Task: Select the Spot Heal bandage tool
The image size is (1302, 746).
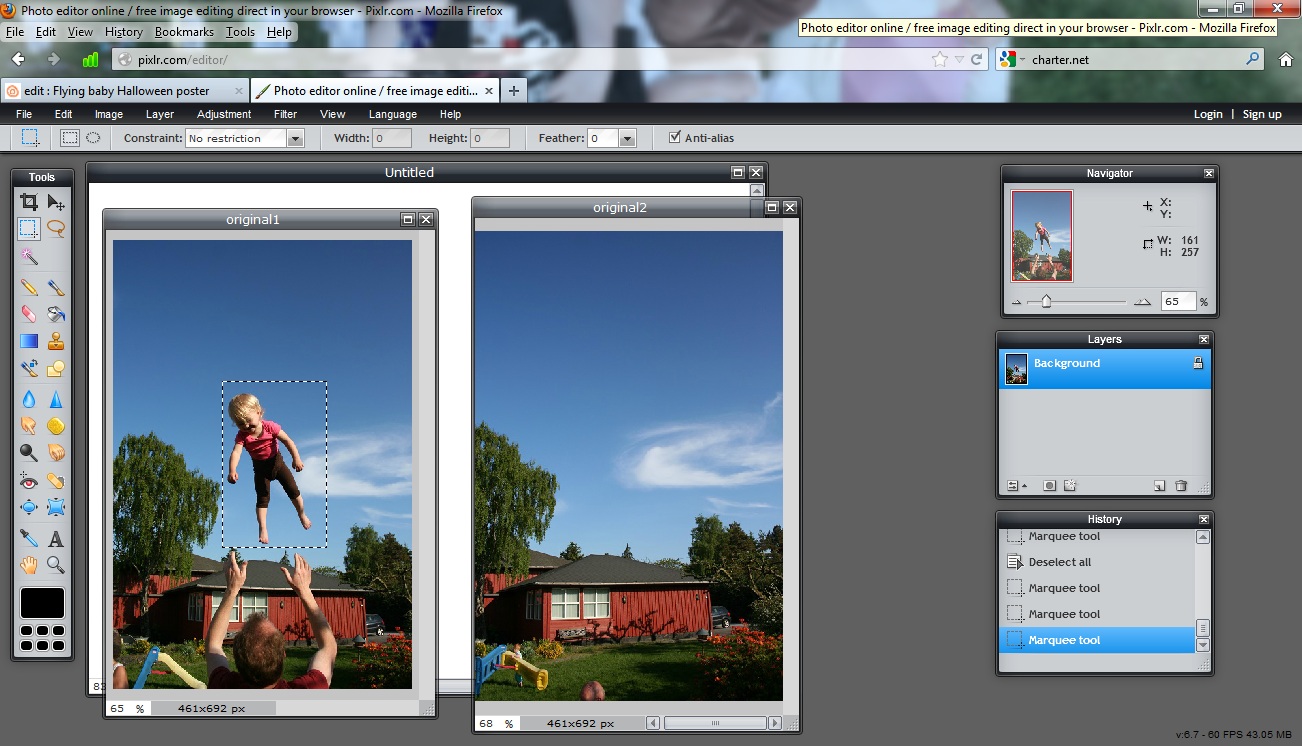Action: [x=56, y=481]
